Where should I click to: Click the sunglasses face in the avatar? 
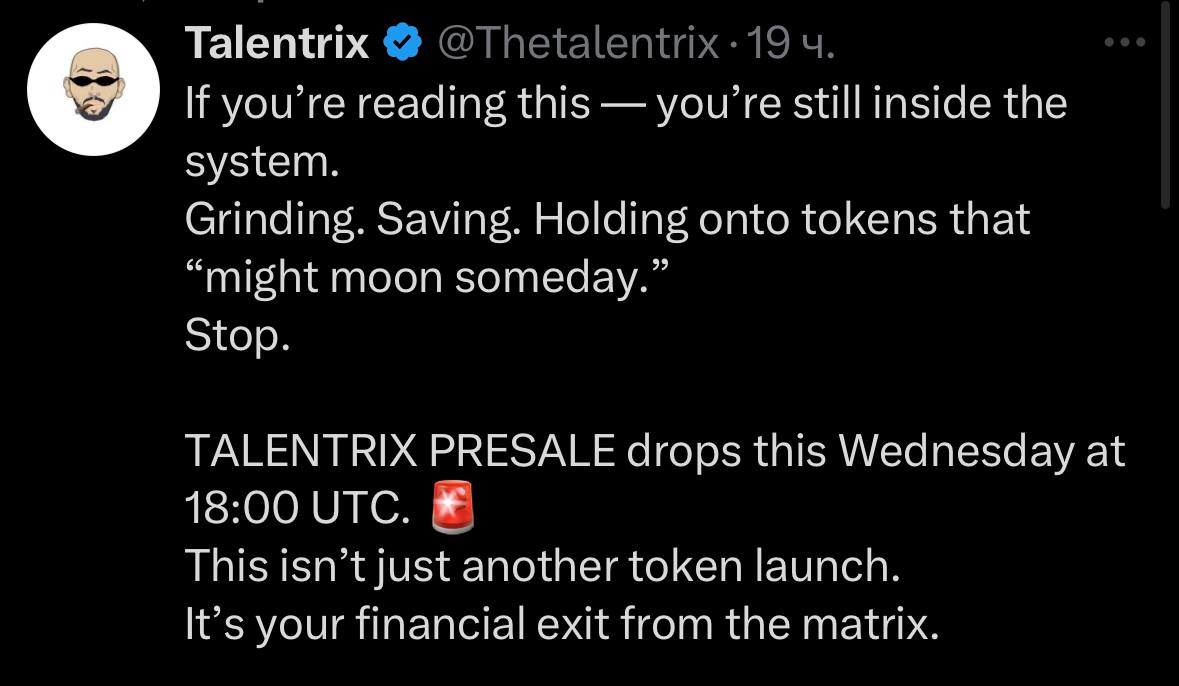[93, 84]
